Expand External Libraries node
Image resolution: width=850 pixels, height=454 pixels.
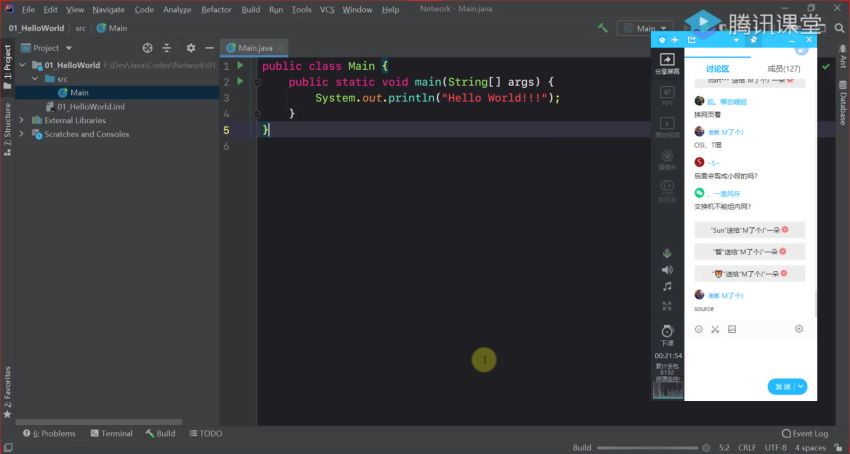(x=22, y=120)
